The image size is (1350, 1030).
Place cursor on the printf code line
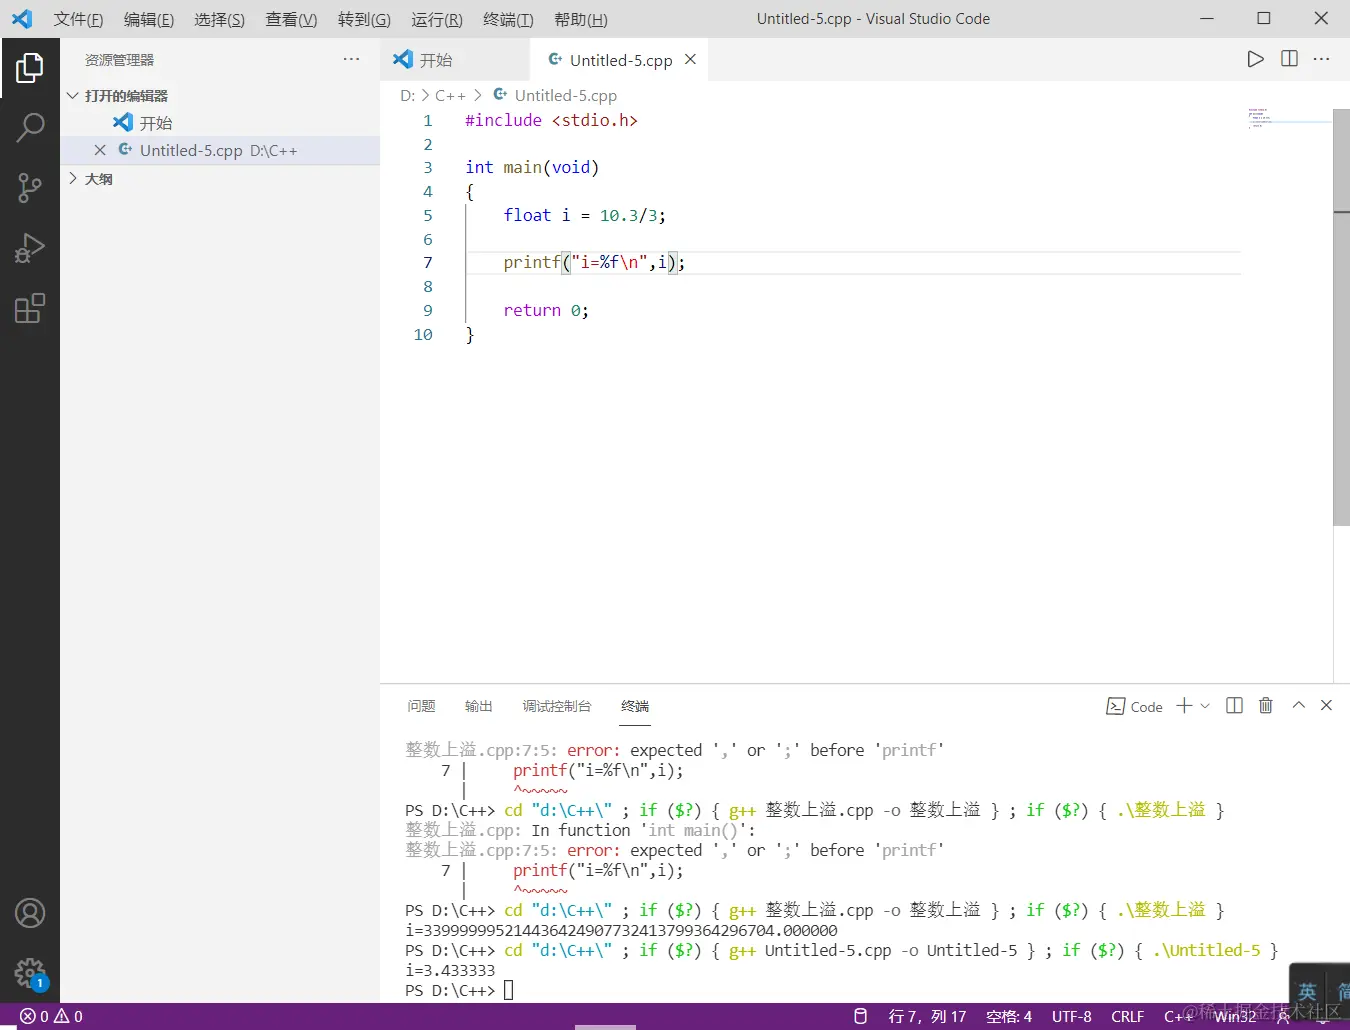pos(594,262)
